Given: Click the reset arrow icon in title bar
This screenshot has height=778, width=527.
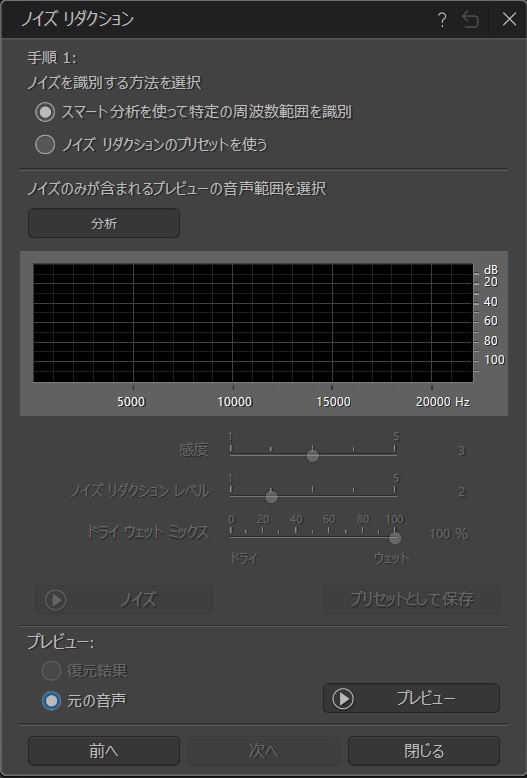Looking at the screenshot, I should point(470,20).
